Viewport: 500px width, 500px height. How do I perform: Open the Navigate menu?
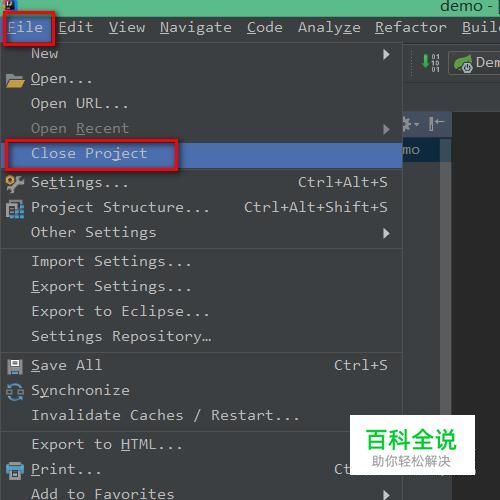click(x=196, y=27)
